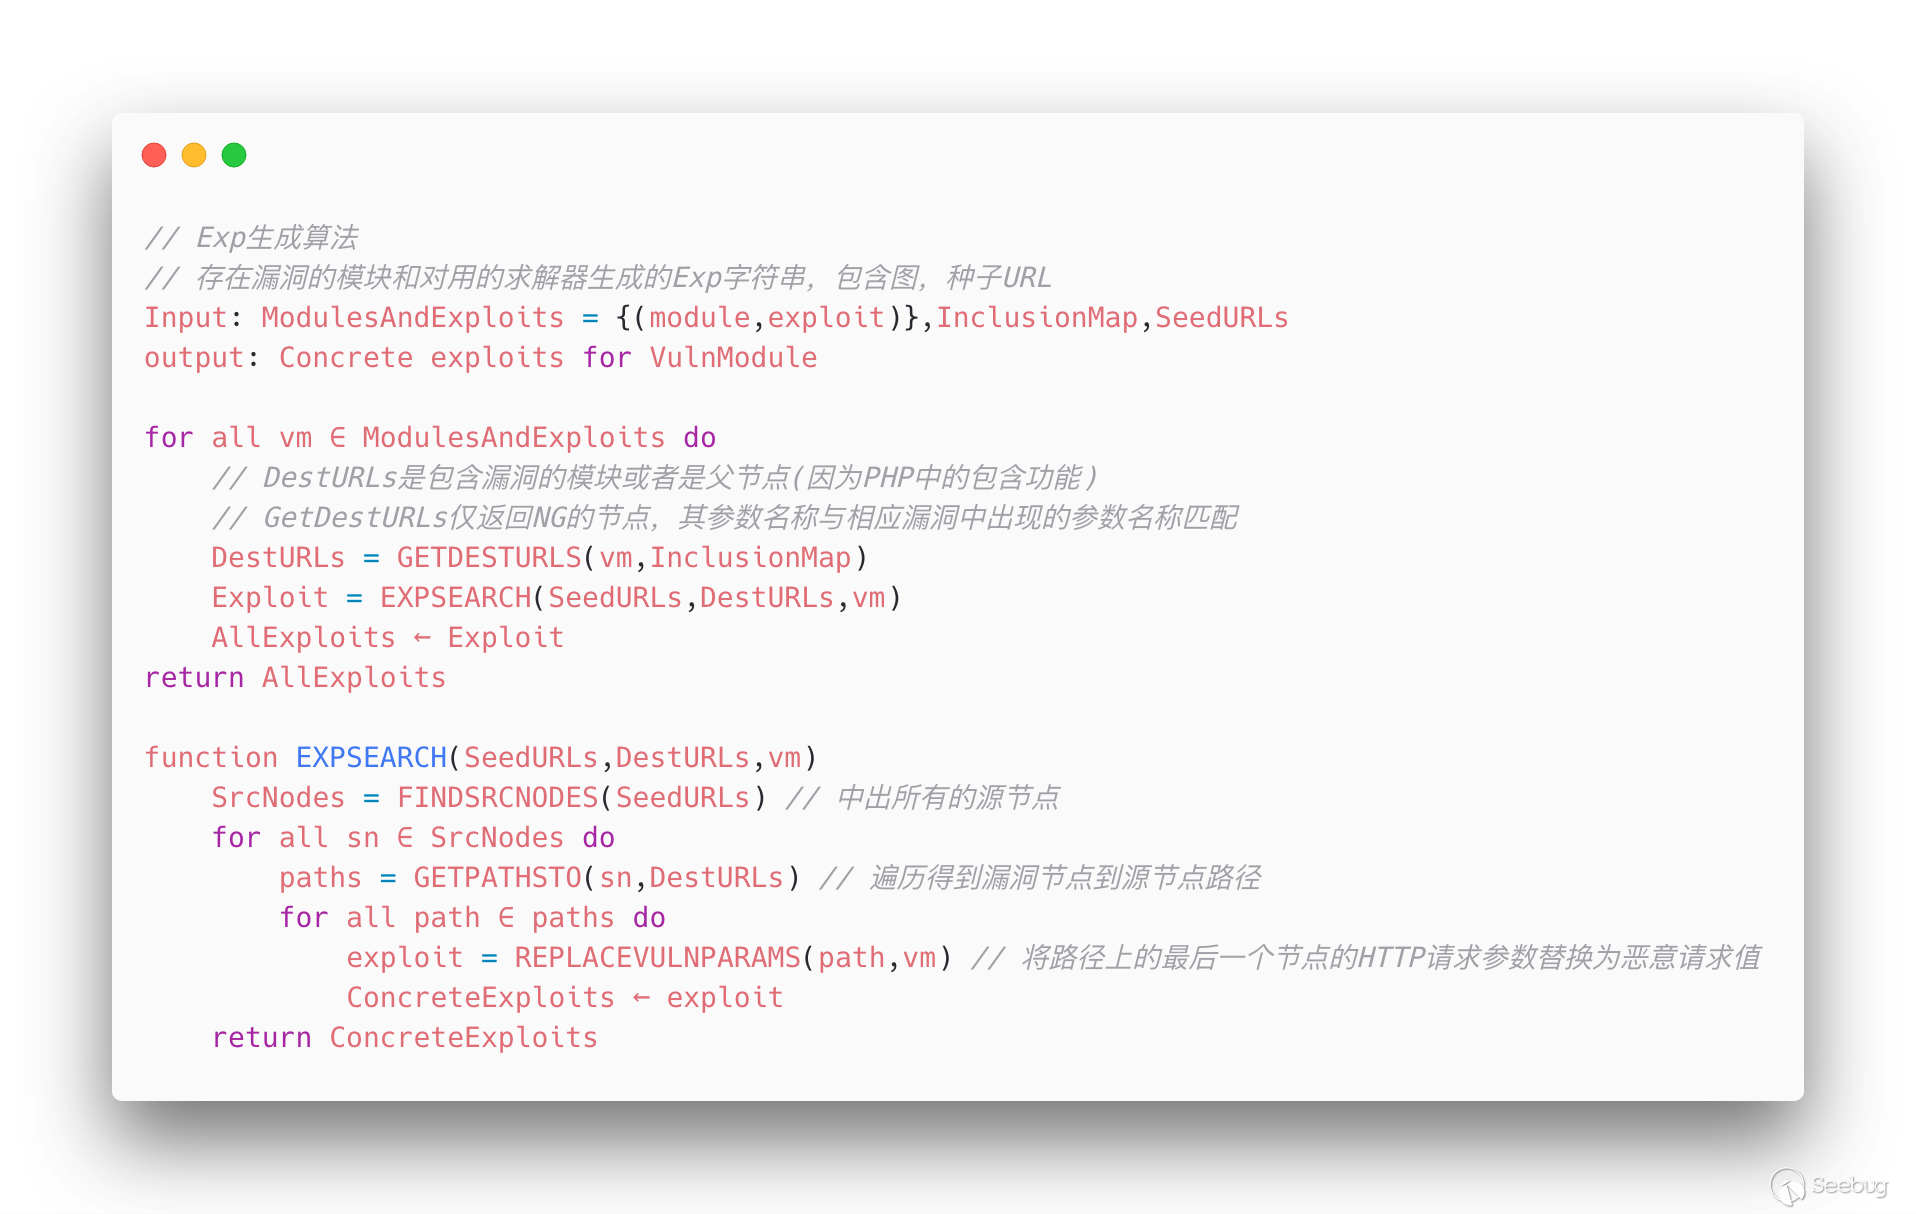
Task: Click 'SeedURLs' on the Input line
Action: tap(1222, 317)
